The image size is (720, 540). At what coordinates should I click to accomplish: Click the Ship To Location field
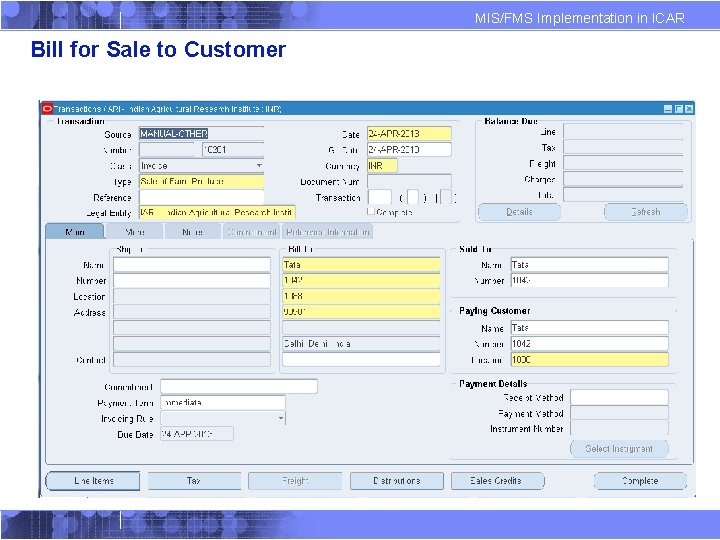tap(192, 296)
